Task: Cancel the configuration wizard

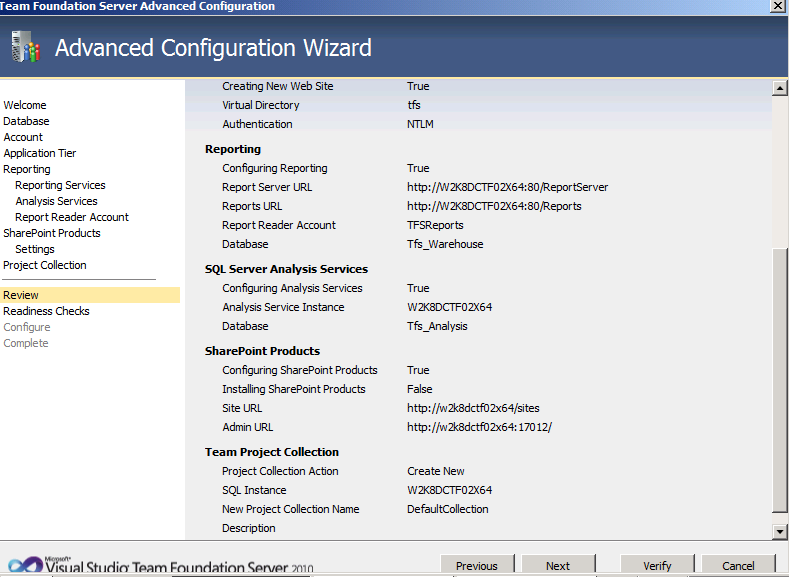Action: click(x=738, y=565)
